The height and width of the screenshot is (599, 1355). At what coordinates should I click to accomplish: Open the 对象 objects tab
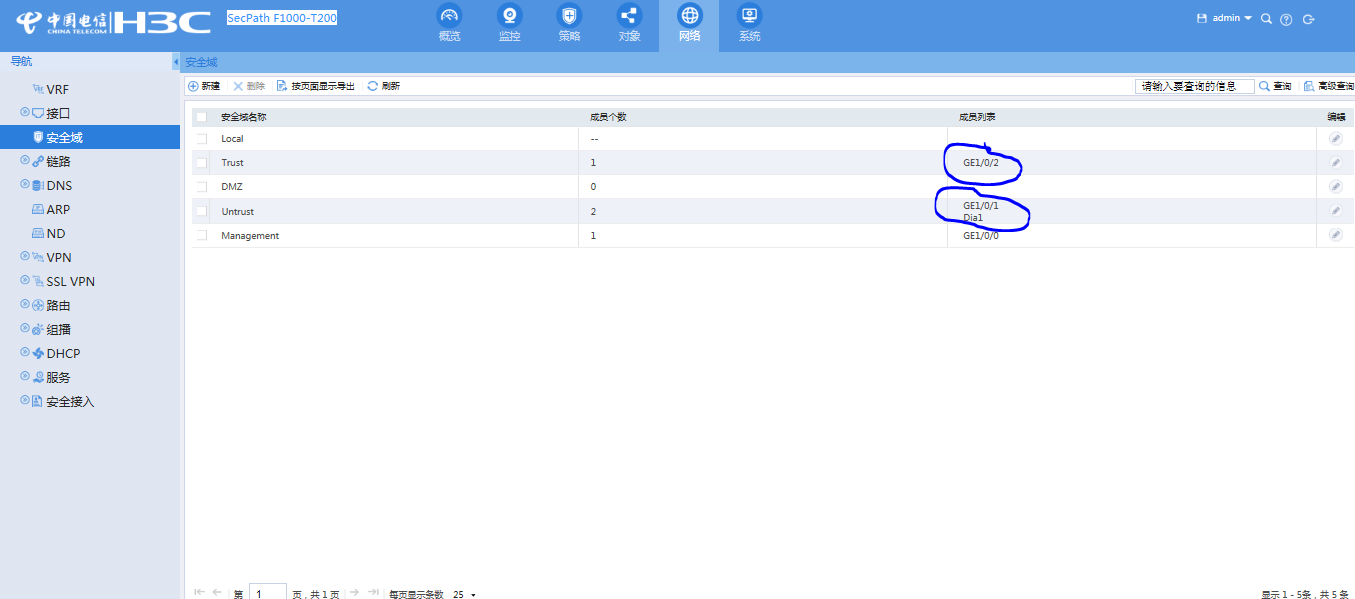[629, 24]
